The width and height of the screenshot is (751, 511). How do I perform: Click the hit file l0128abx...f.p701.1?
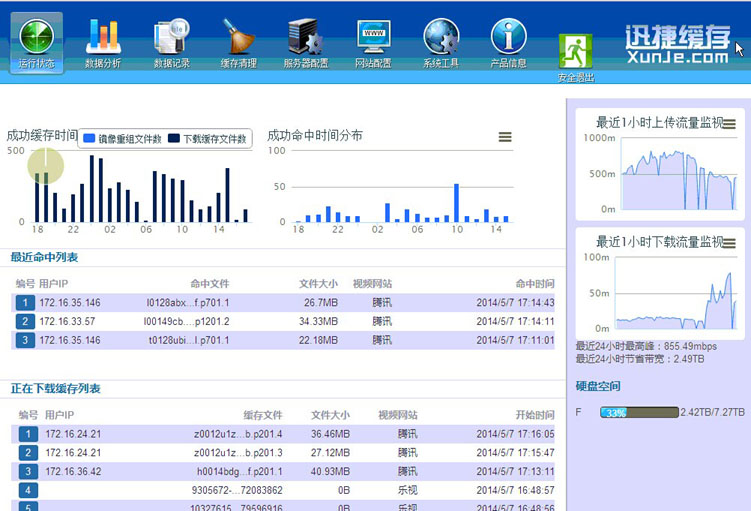(188, 303)
